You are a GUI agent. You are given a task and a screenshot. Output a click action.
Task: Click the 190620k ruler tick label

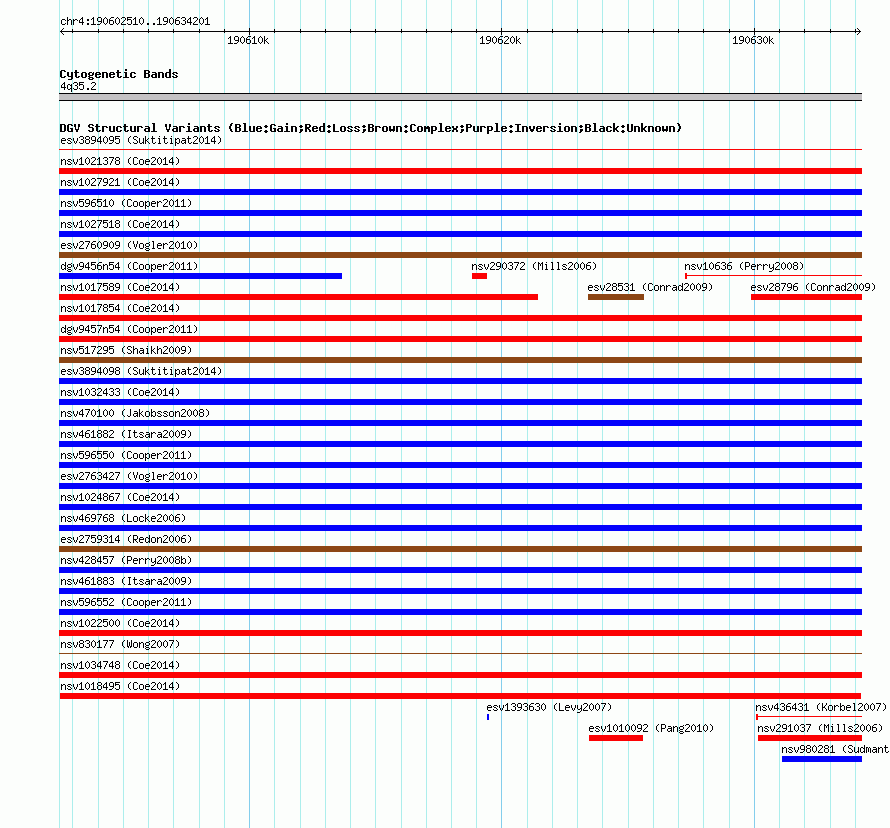click(x=500, y=40)
